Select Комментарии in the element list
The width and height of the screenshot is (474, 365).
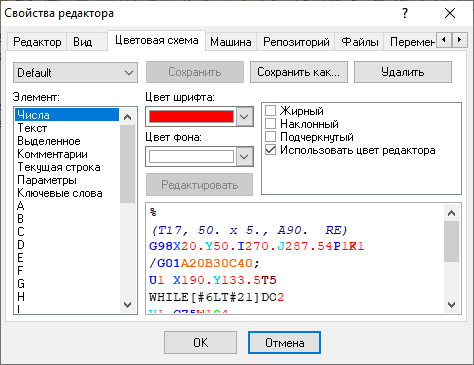click(x=67, y=154)
